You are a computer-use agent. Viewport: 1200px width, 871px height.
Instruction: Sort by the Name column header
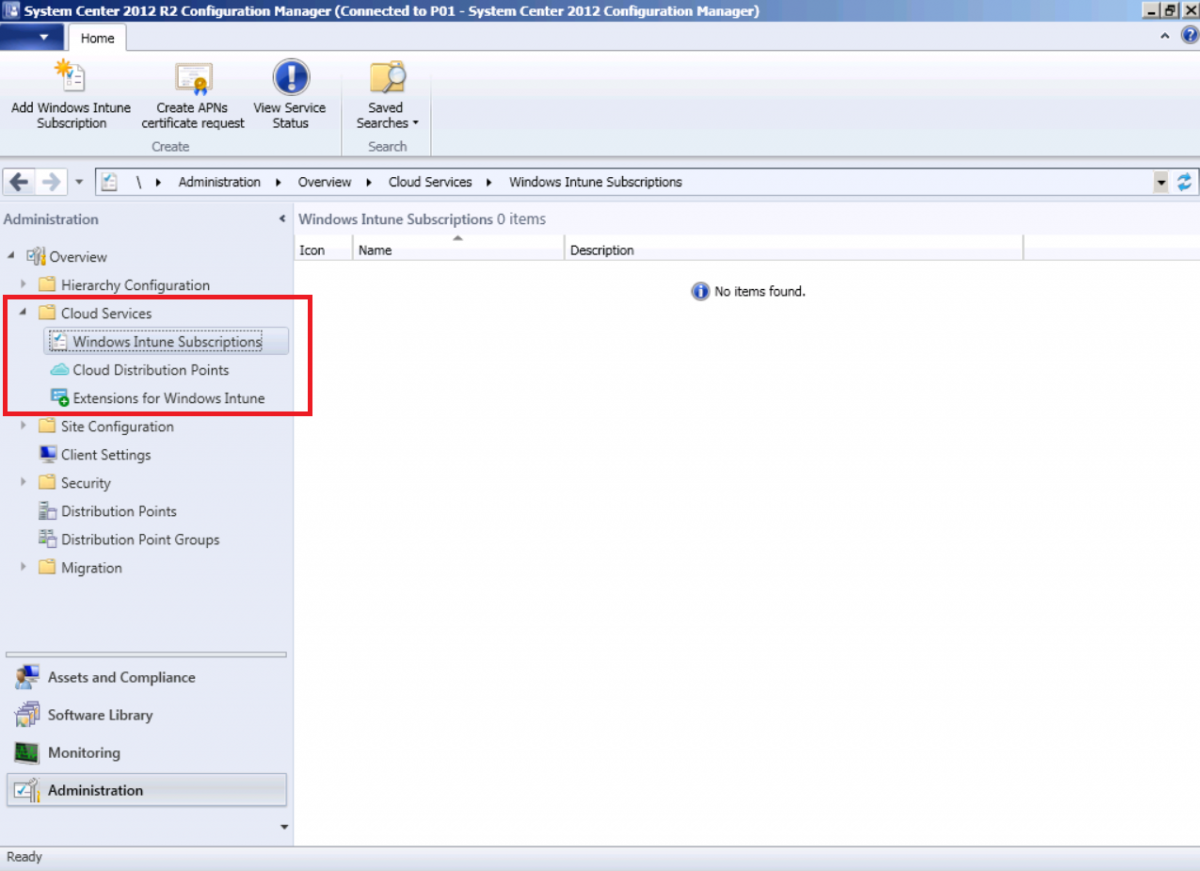459,250
